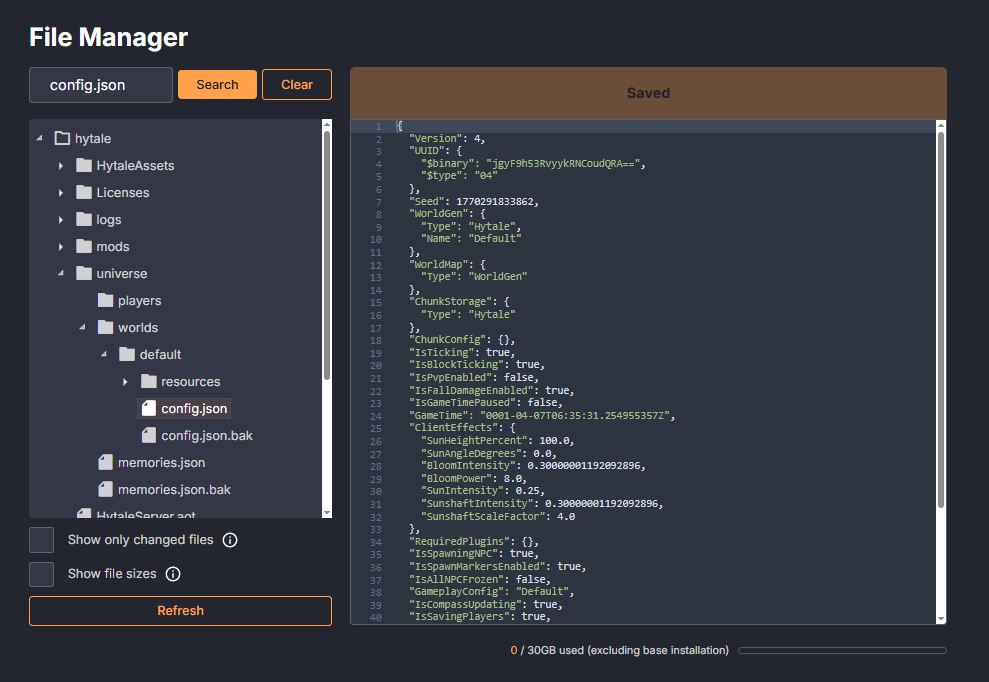Enable the Show file sizes checkbox
This screenshot has height=682, width=989.
41,573
